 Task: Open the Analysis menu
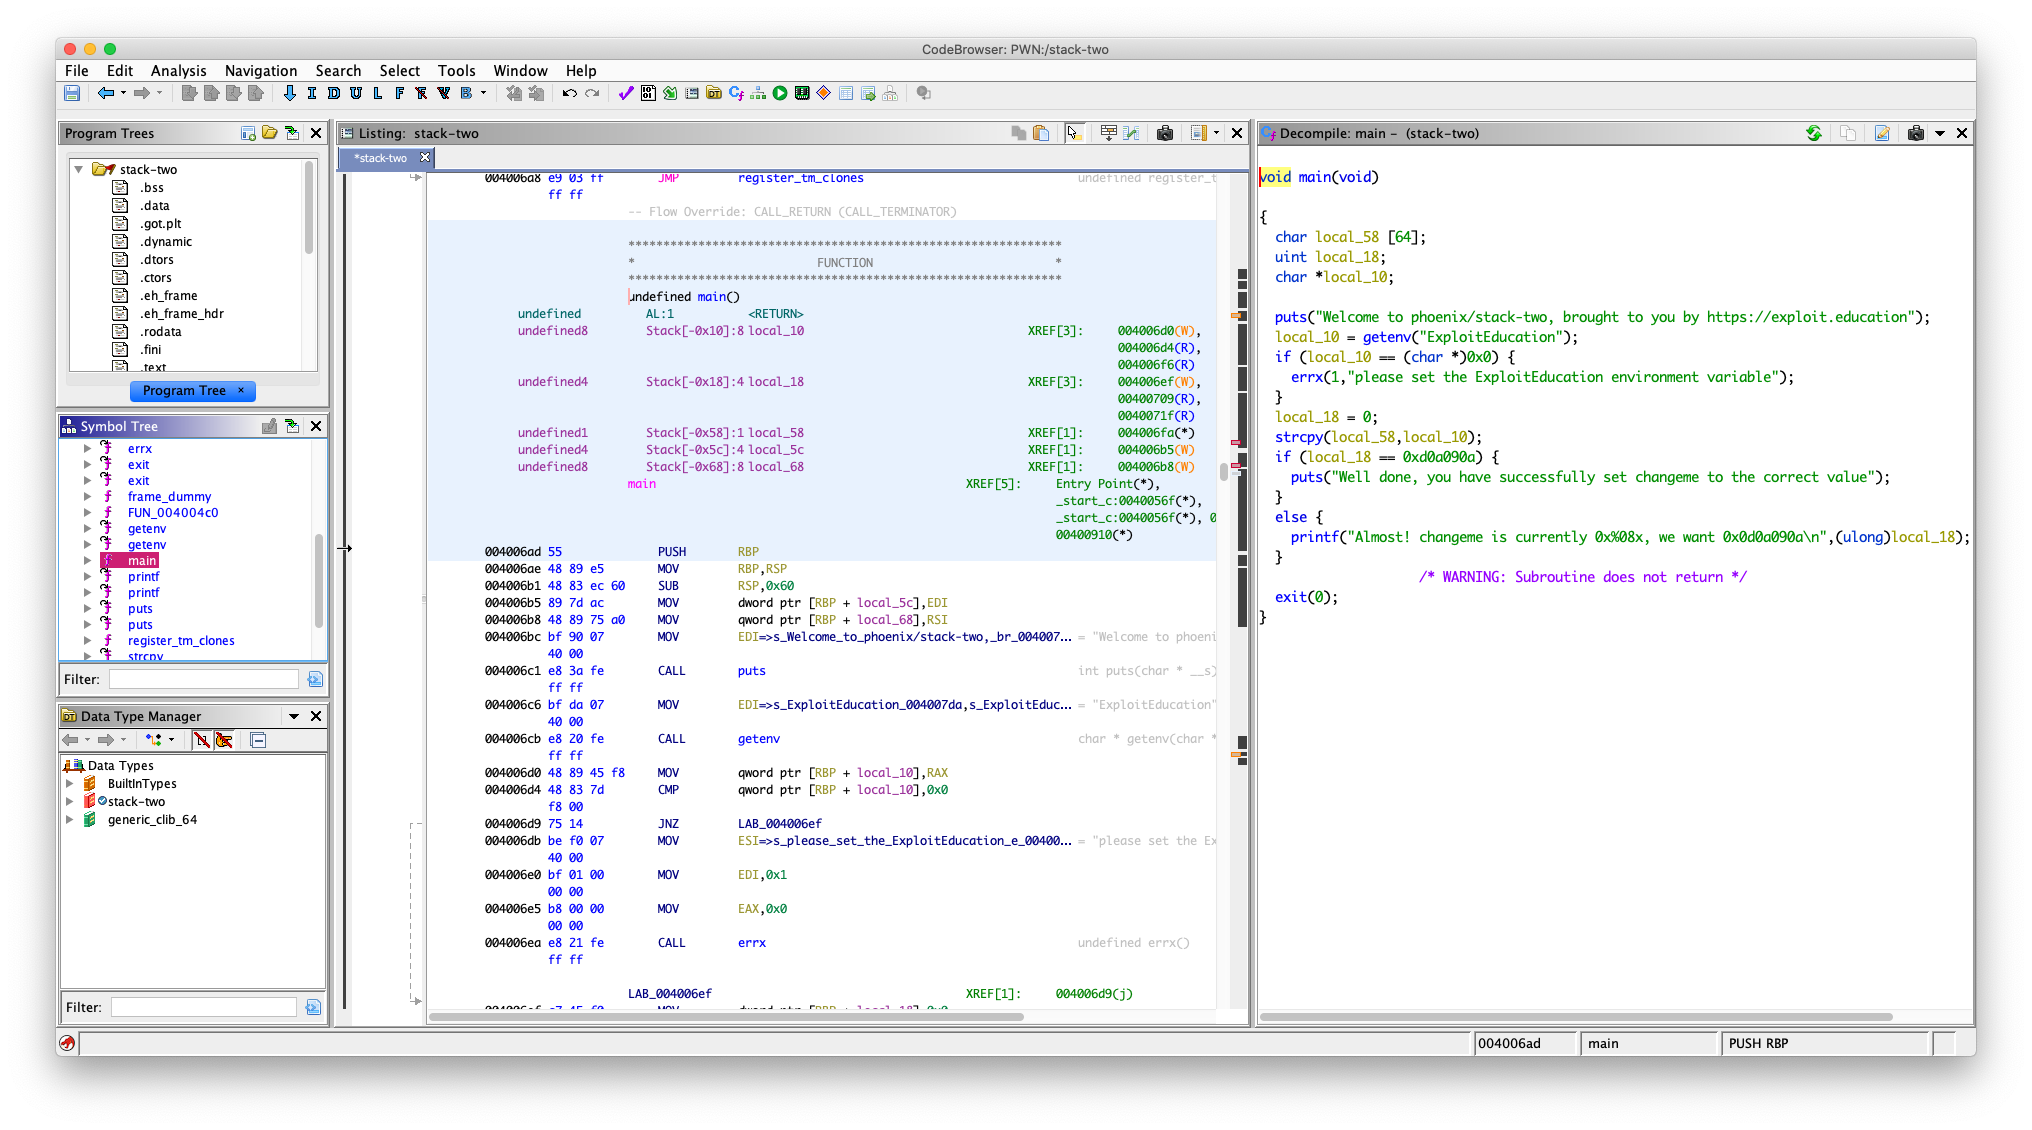click(x=178, y=71)
